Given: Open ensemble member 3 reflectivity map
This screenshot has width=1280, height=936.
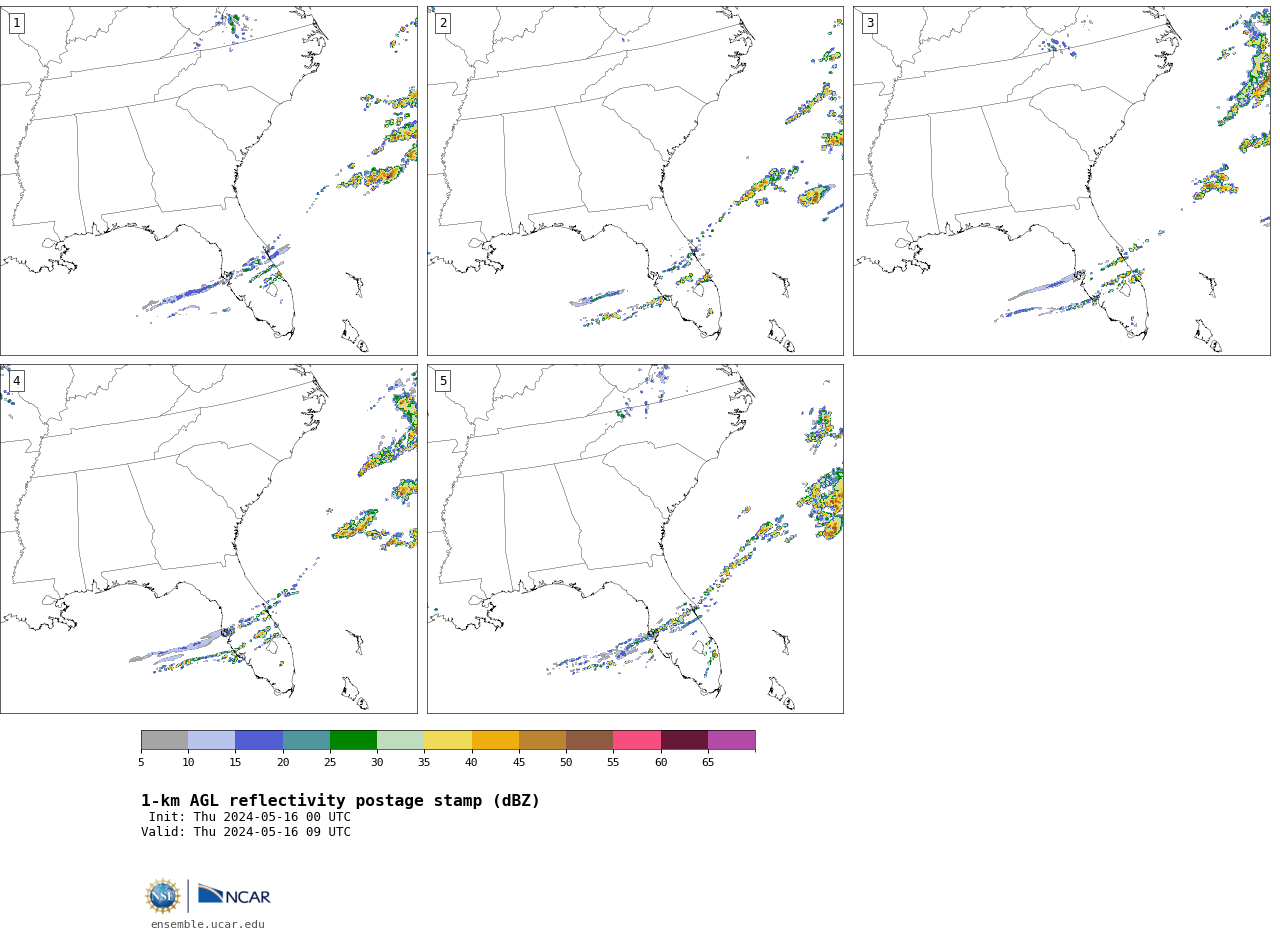Looking at the screenshot, I should pyautogui.click(x=1061, y=181).
